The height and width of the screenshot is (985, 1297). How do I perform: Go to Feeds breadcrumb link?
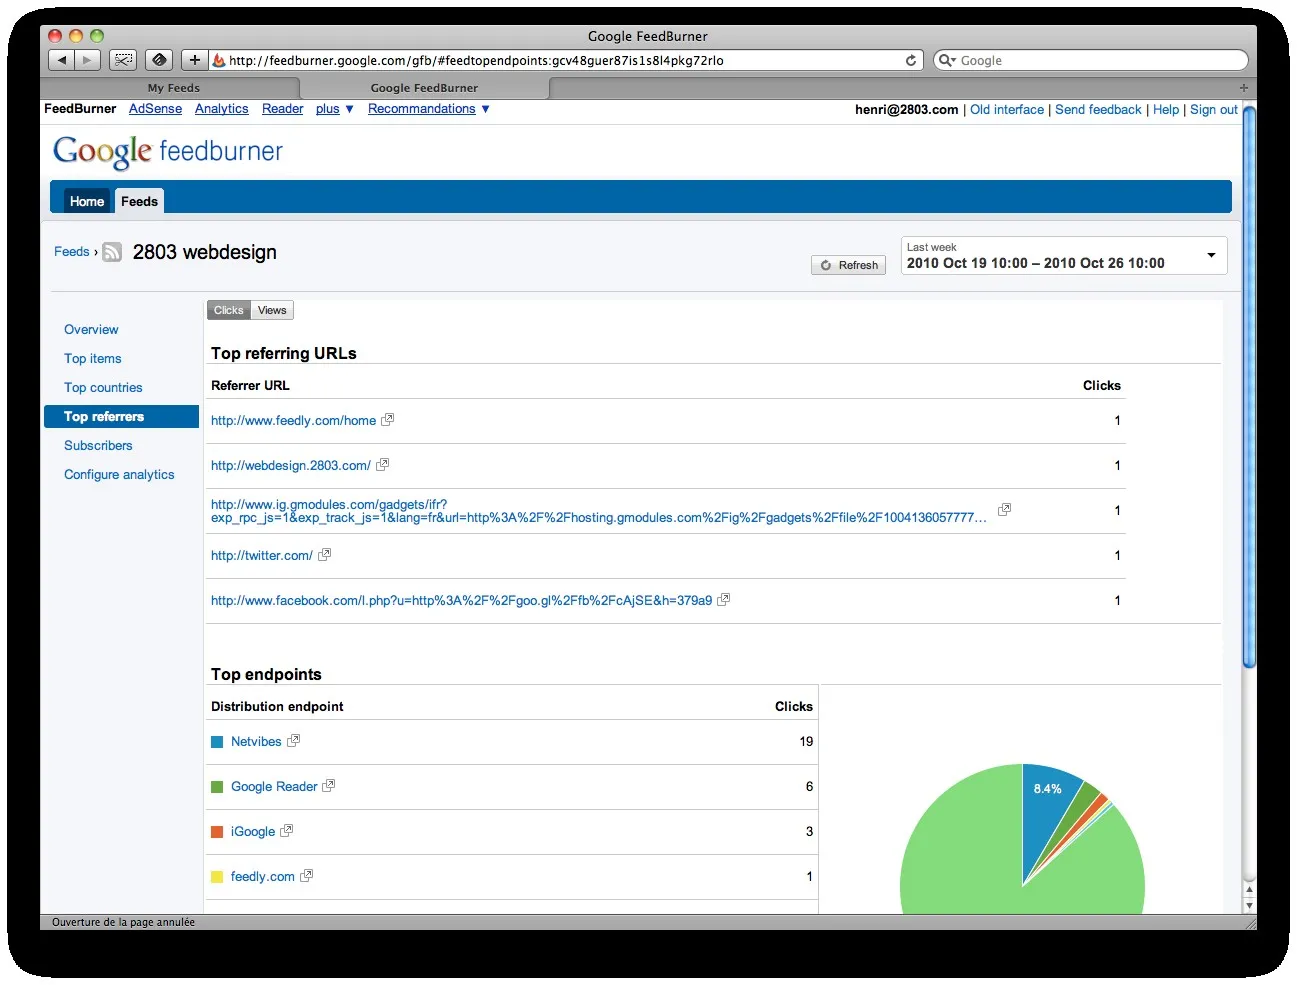(72, 251)
